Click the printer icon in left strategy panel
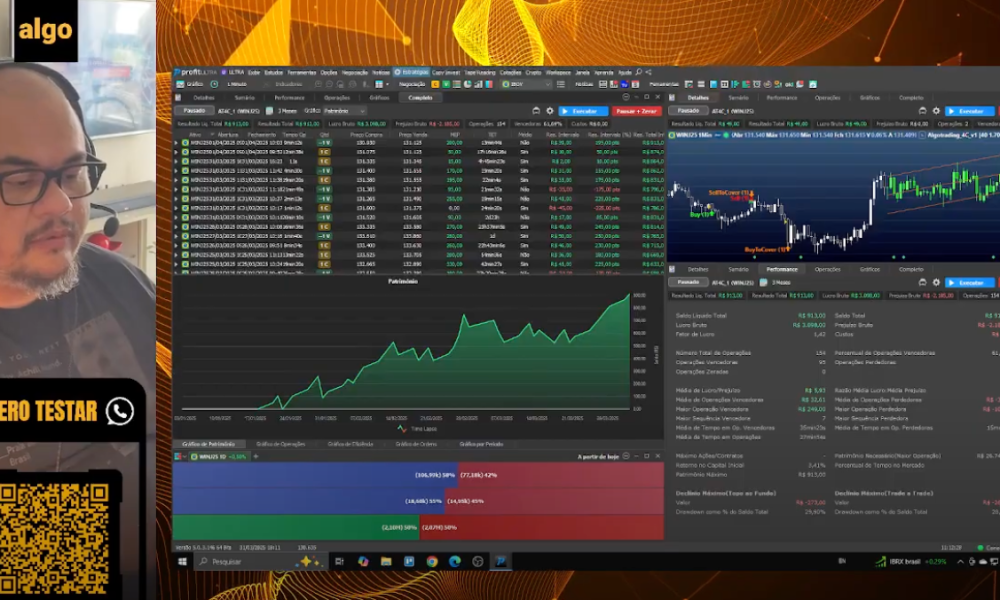Viewport: 1000px width, 600px height. click(537, 111)
